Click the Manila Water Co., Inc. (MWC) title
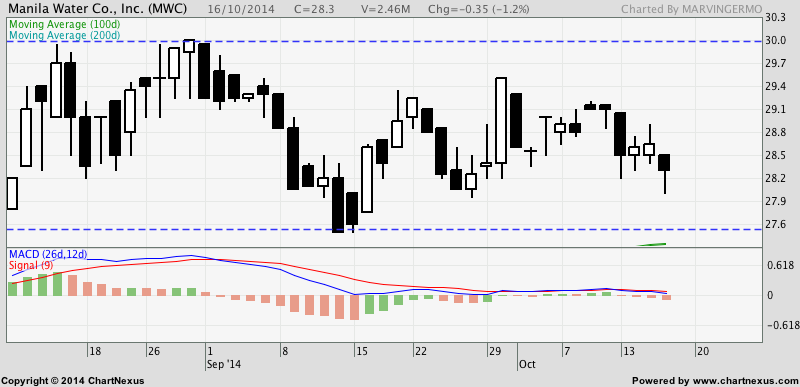The height and width of the screenshot is (387, 800). point(98,9)
